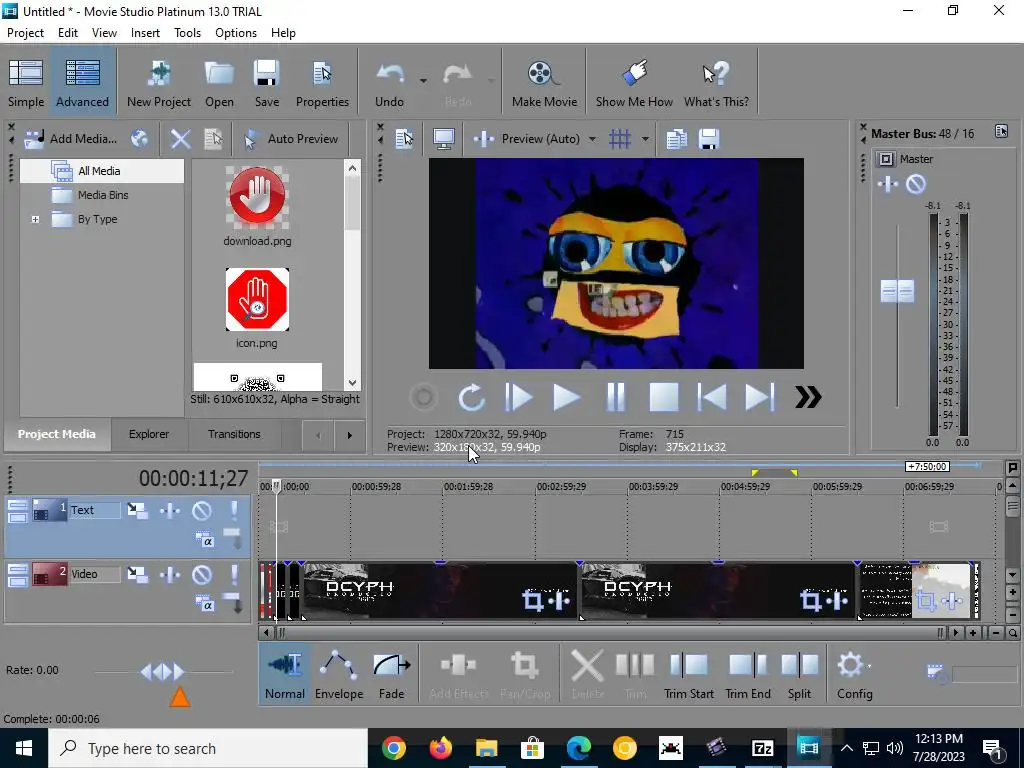Click the Windows Start button

24,748
